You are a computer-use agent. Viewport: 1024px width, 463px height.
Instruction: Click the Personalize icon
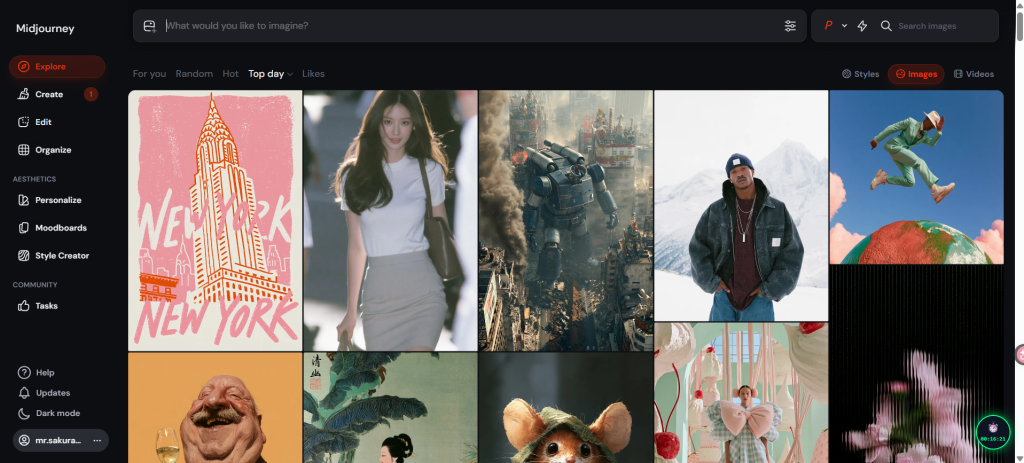click(24, 200)
